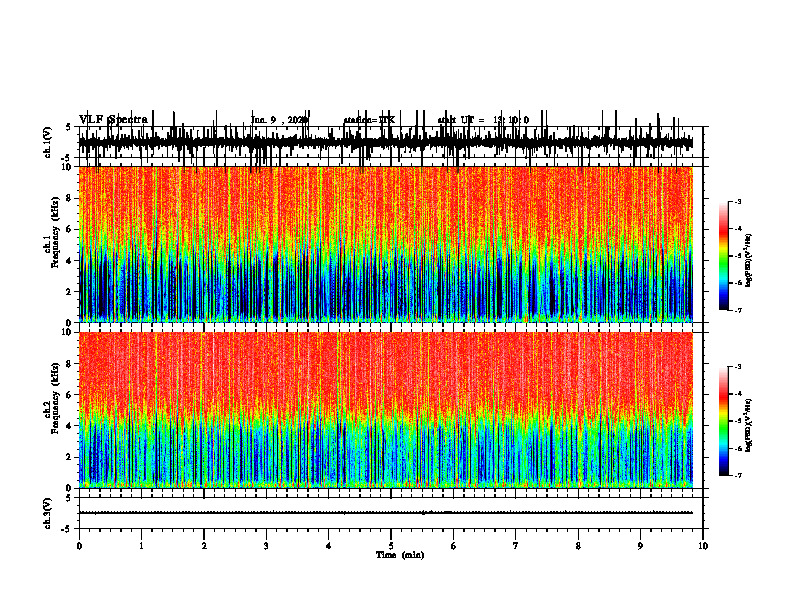This screenshot has width=792, height=612.
Task: Click the "ch.1 Frequency (kHz)" axis label
Action: tap(52, 232)
